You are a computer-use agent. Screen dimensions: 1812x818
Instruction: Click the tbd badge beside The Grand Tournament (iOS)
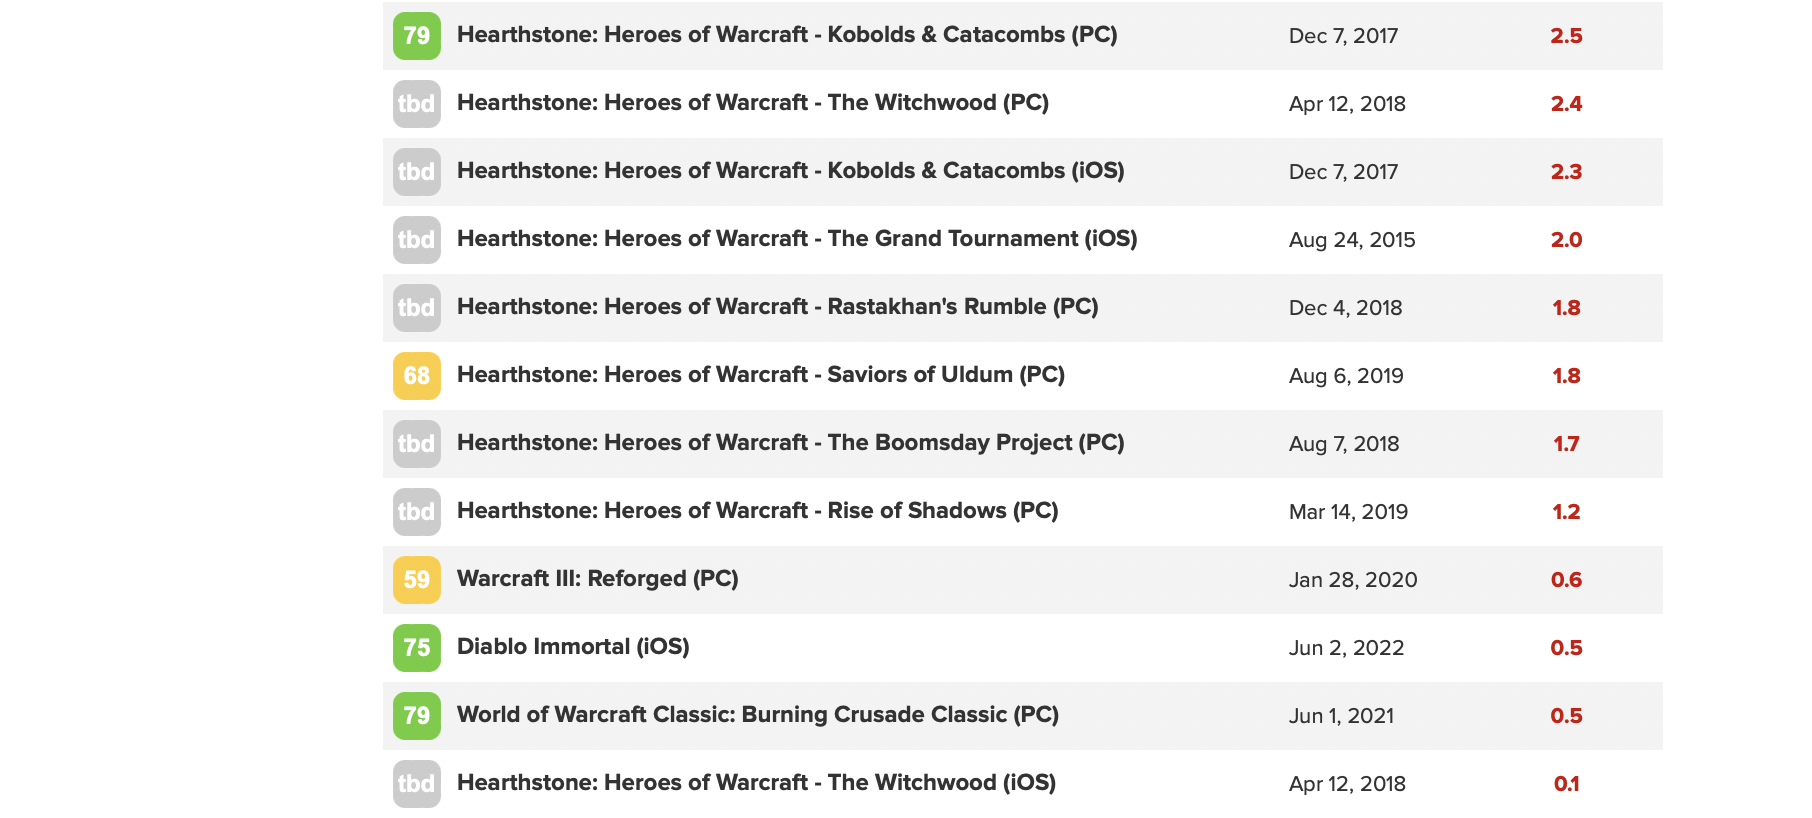coord(416,240)
